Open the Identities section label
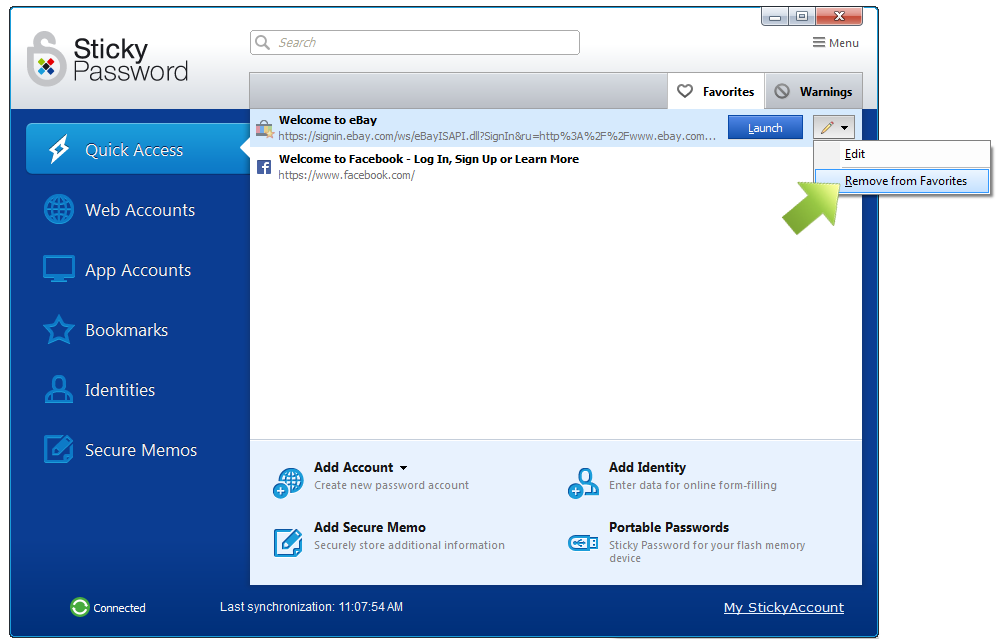Image resolution: width=1008 pixels, height=639 pixels. click(120, 390)
